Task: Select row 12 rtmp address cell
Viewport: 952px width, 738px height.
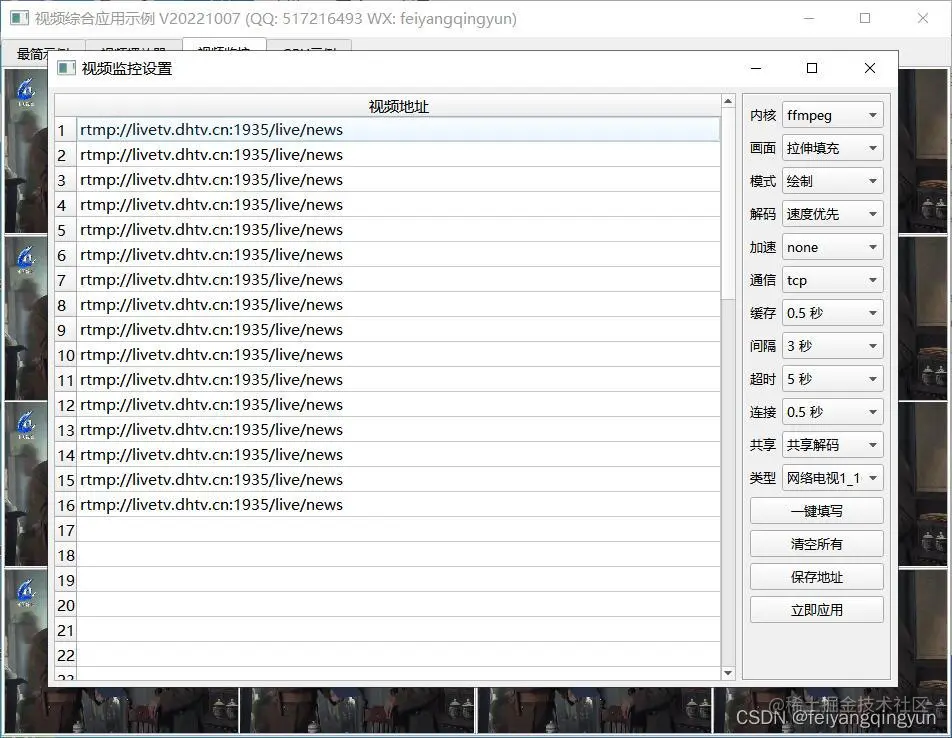Action: (398, 405)
